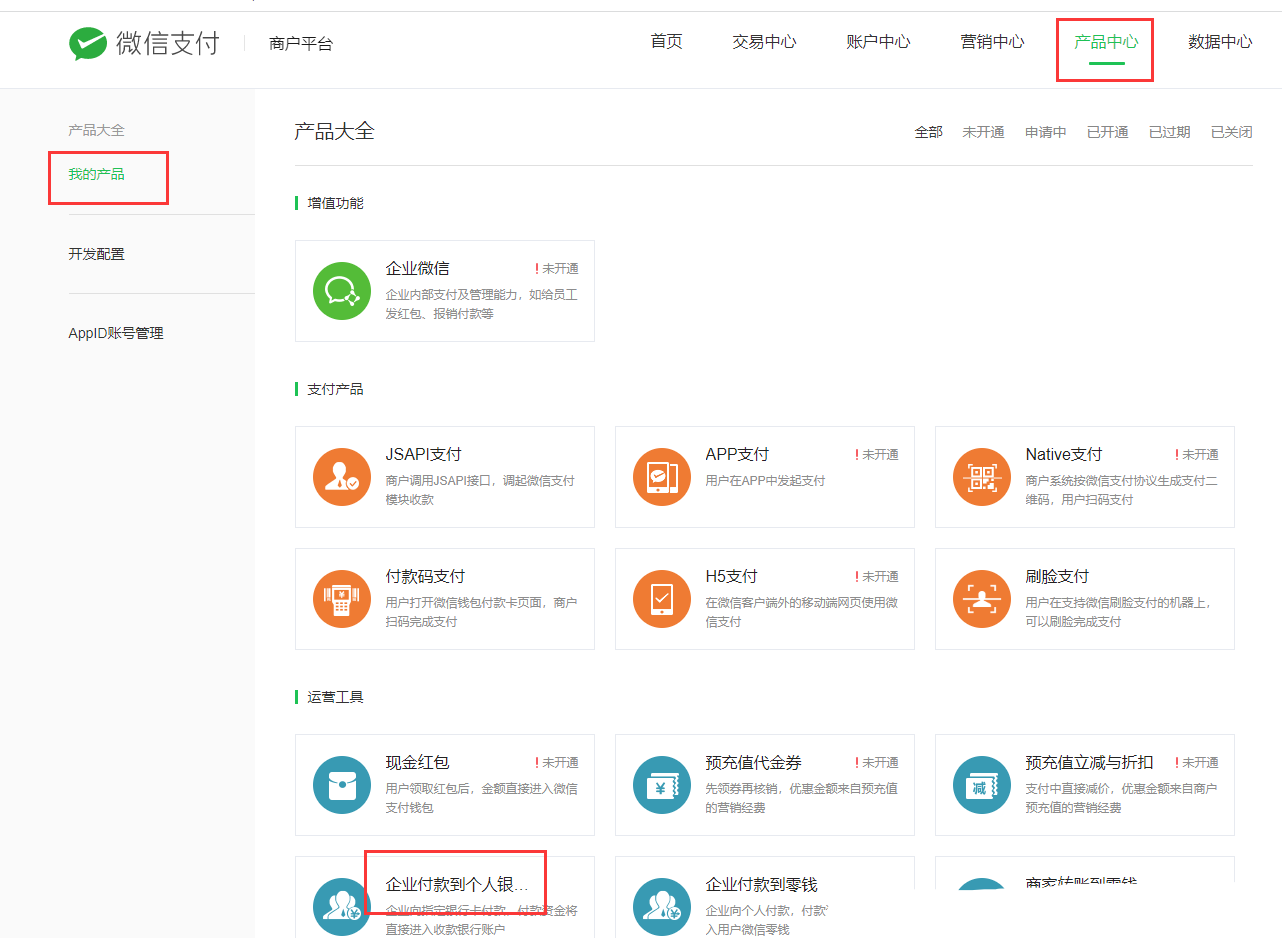Select the 预充值代金券 coupon icon

[x=662, y=785]
